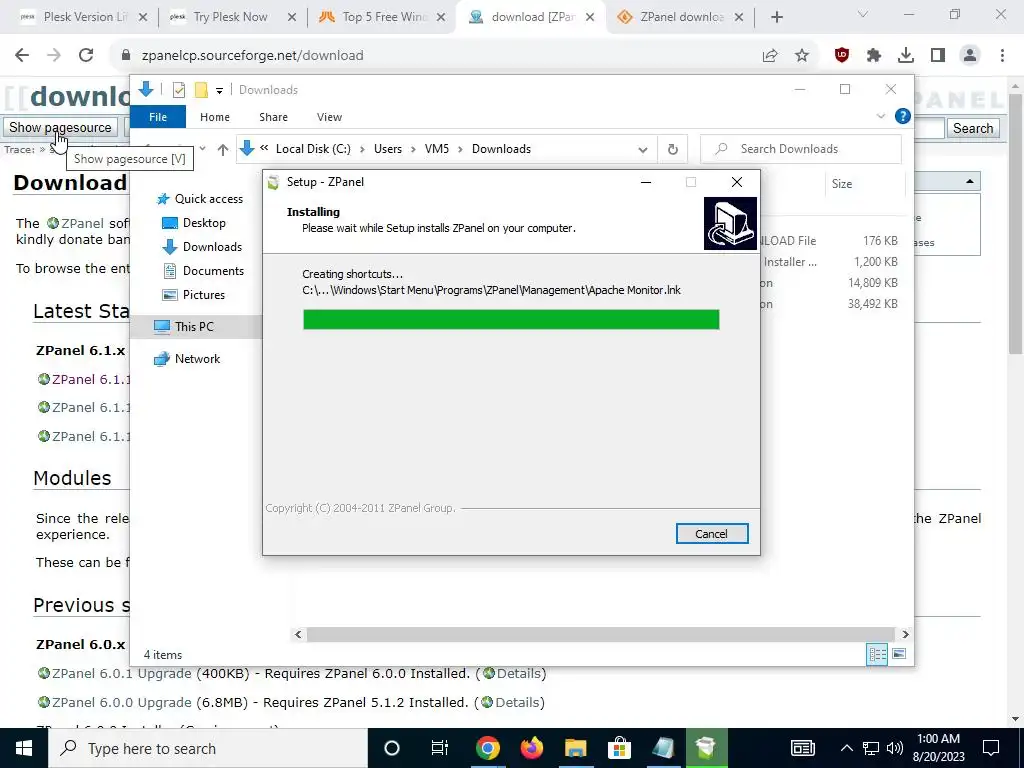Click right scroll arrow in explorer
This screenshot has width=1024, height=768.
(x=905, y=634)
